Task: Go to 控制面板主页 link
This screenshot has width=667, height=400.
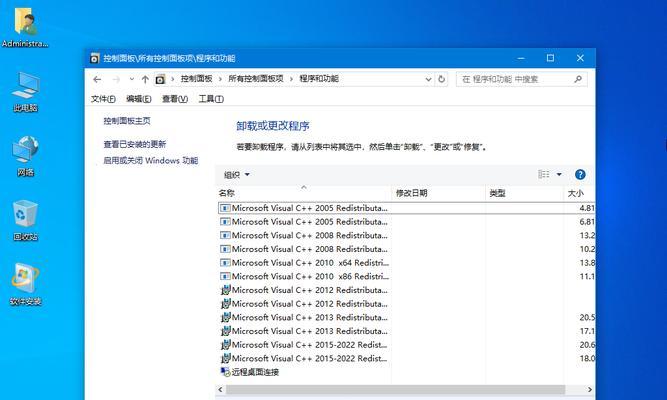Action: (x=127, y=121)
